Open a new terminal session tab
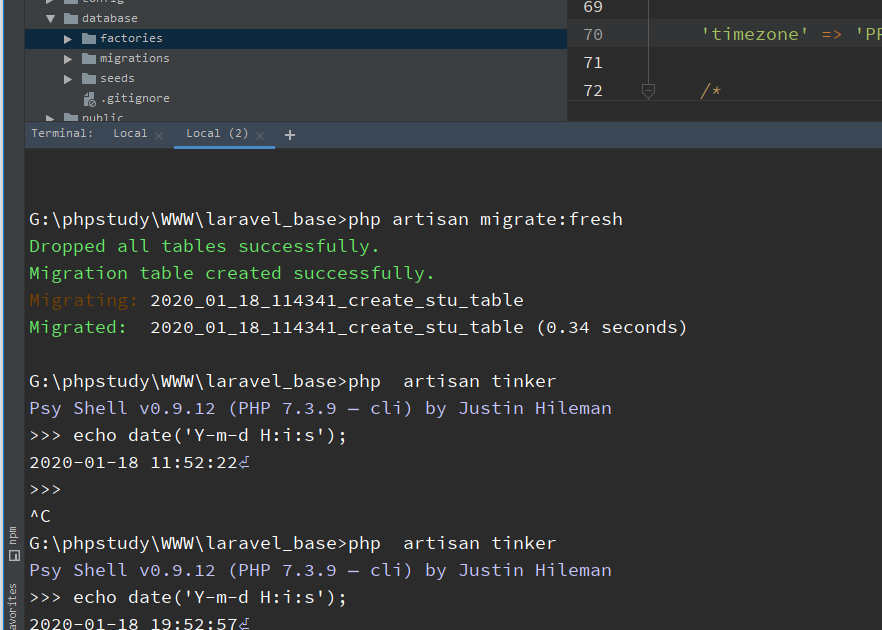Screen dimensions: 882x630 pos(290,134)
